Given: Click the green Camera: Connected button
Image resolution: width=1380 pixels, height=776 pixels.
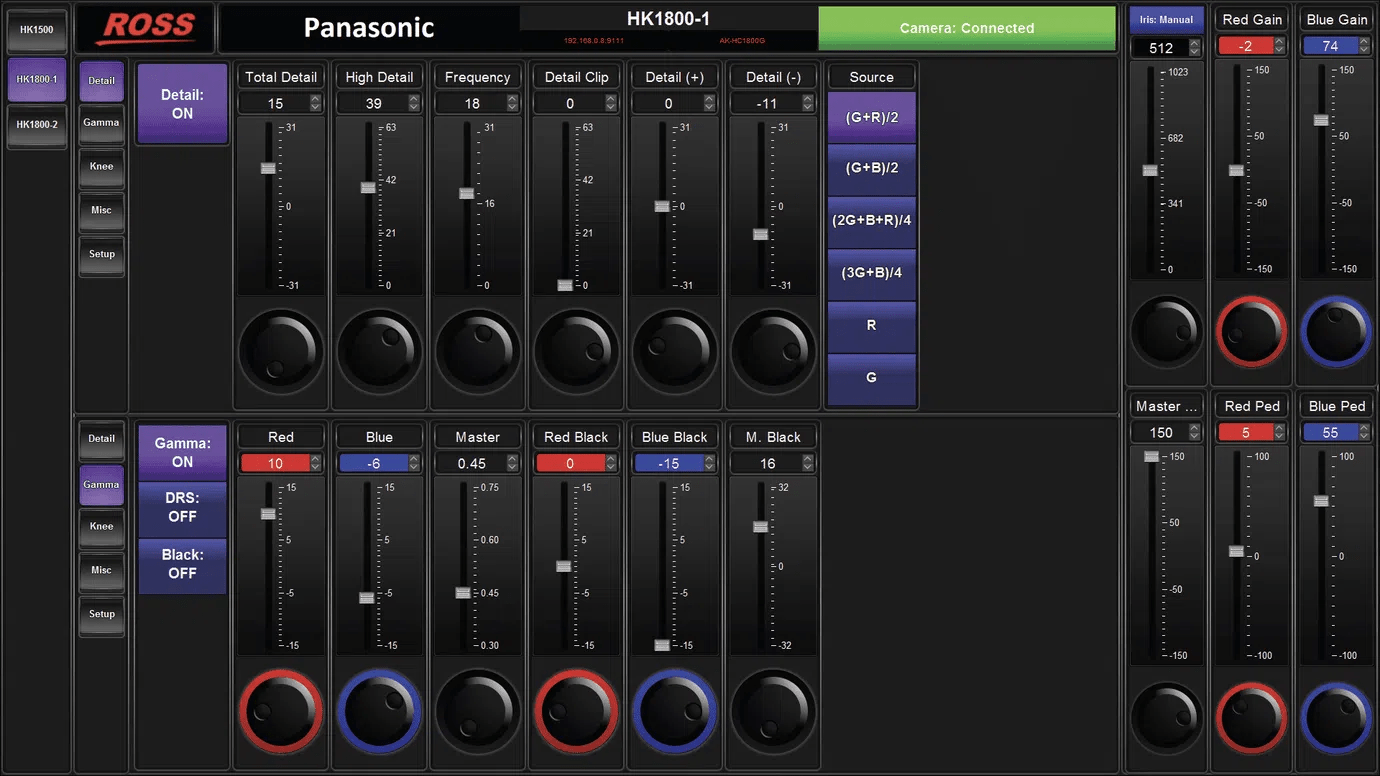Looking at the screenshot, I should (x=967, y=28).
